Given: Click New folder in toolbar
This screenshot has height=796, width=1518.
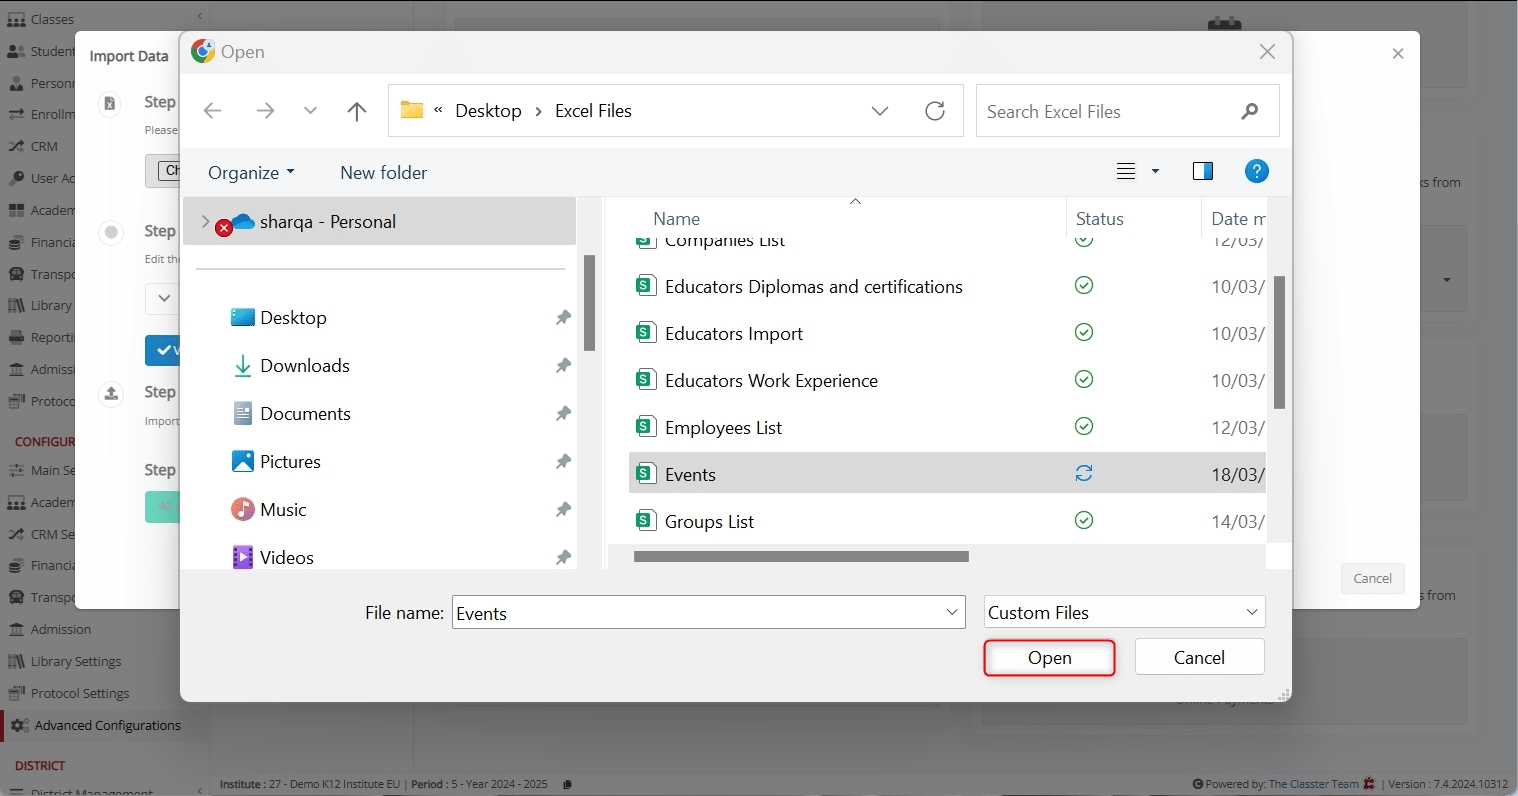Looking at the screenshot, I should pyautogui.click(x=383, y=173).
